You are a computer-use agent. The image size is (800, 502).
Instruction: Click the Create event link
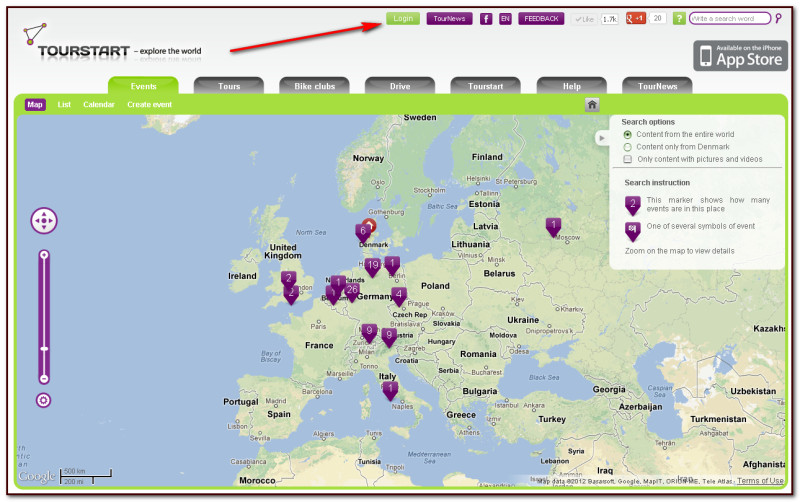click(149, 105)
